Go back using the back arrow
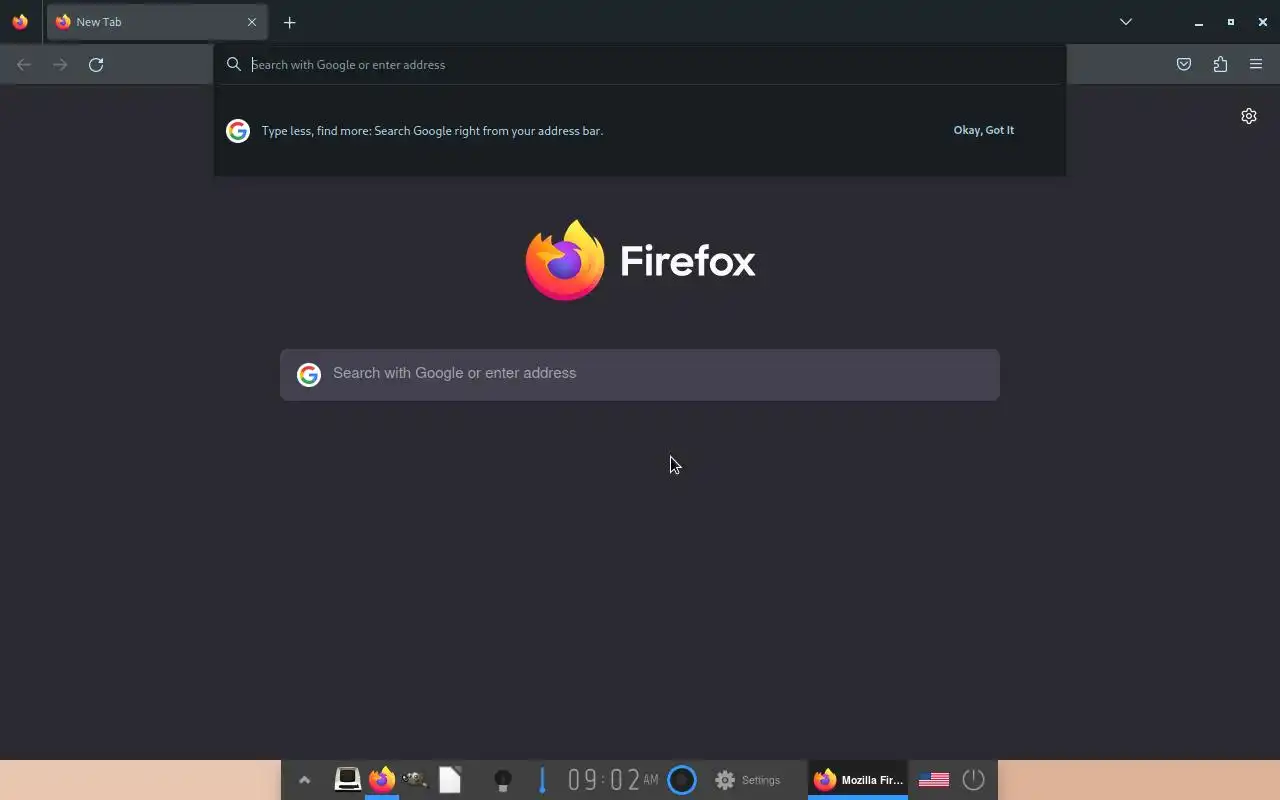The image size is (1280, 800). (x=24, y=64)
